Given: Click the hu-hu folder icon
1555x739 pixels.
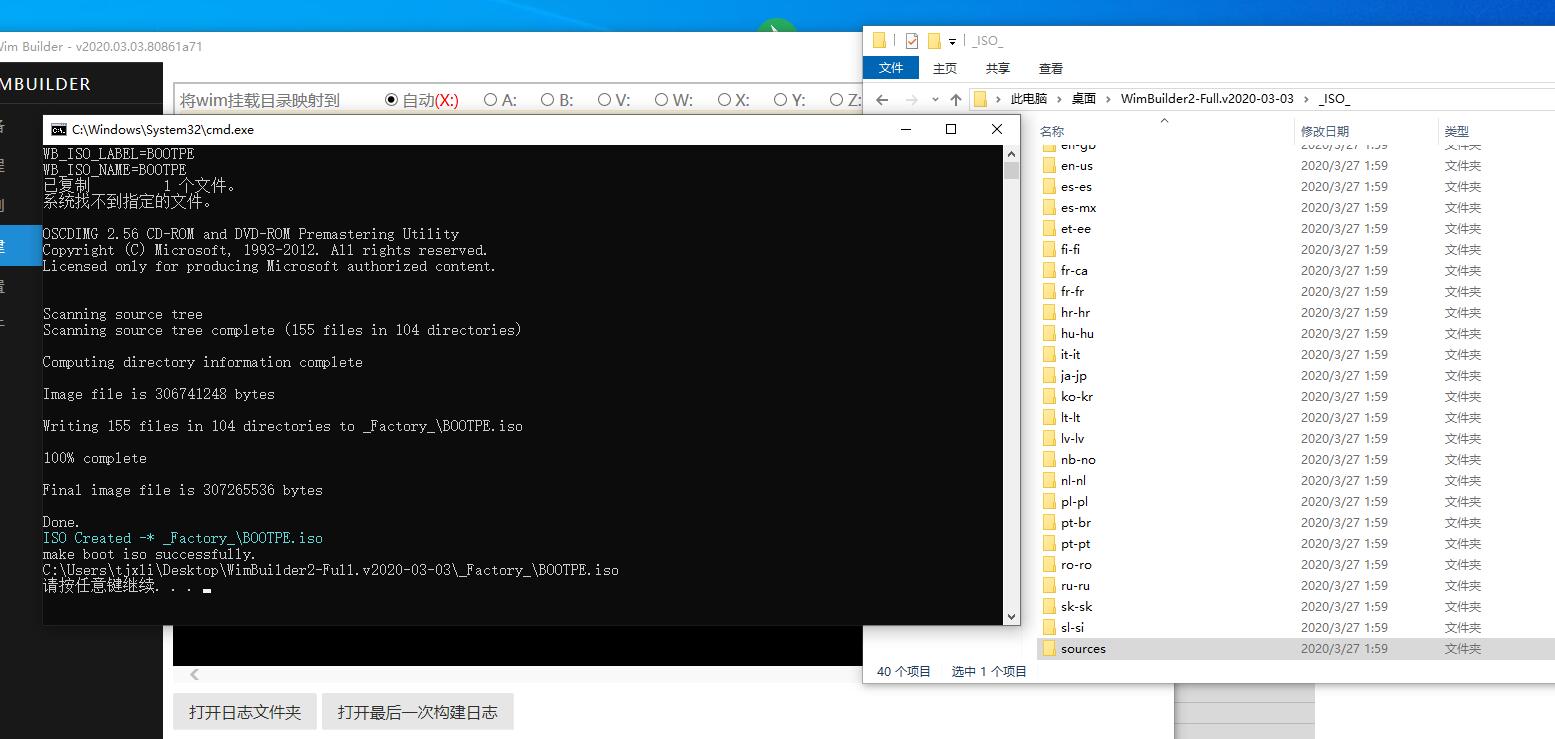Looking at the screenshot, I should coord(1049,334).
